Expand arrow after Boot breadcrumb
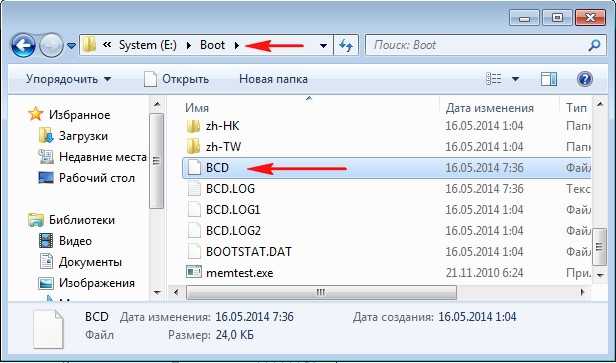 [236, 46]
